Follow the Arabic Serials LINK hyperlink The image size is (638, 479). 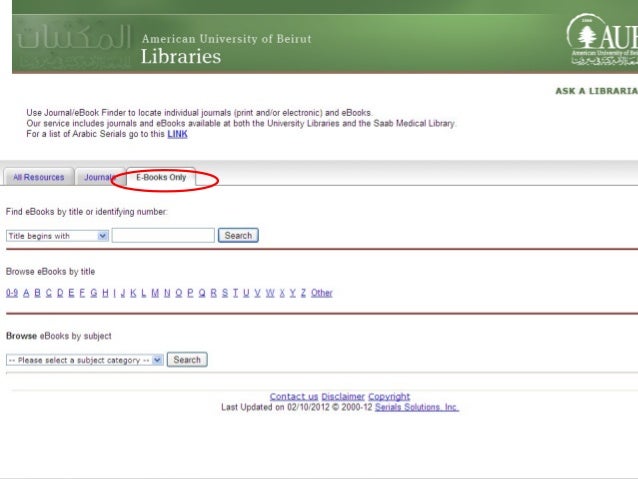[177, 134]
